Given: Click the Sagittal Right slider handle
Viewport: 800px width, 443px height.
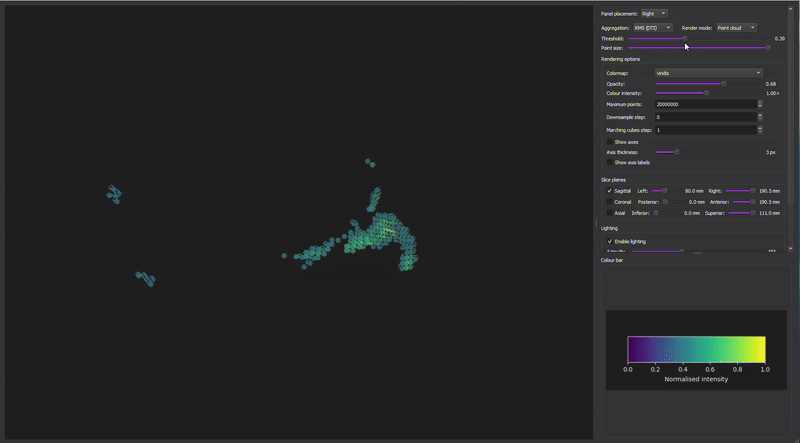Looking at the screenshot, I should [x=752, y=190].
